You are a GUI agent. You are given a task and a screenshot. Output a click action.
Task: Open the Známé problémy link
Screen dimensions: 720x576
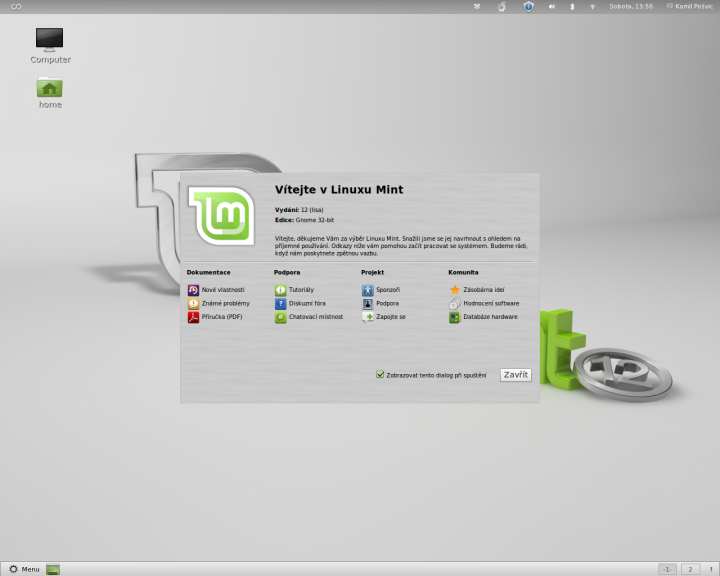click(x=225, y=304)
